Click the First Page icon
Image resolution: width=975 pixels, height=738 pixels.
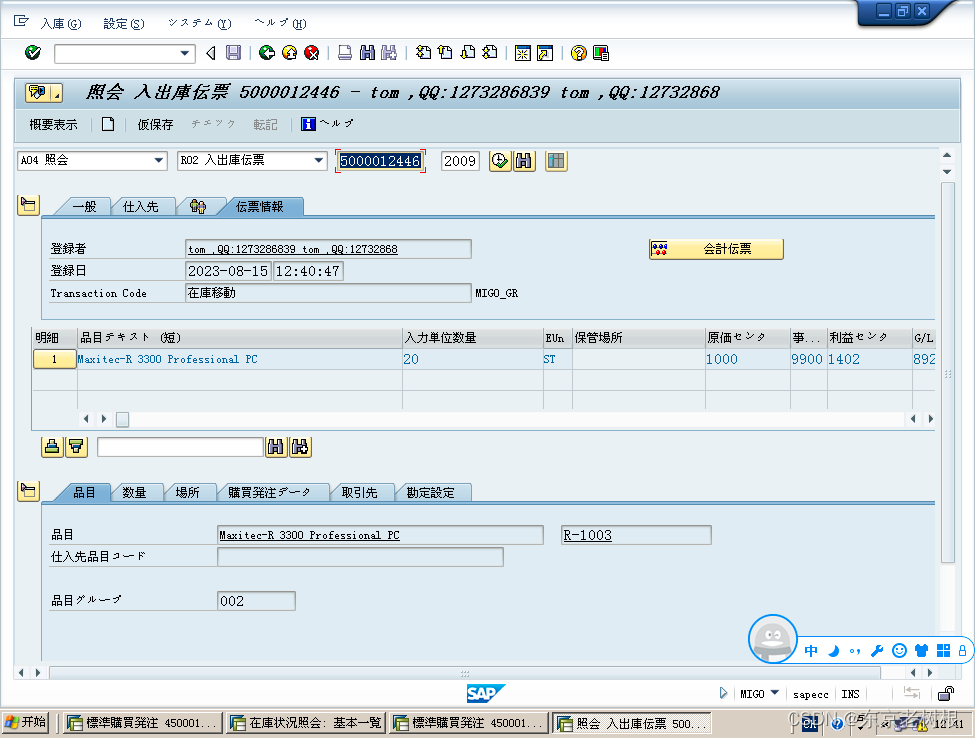coord(423,53)
